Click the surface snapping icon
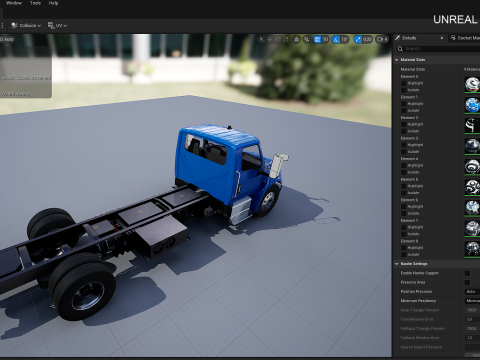This screenshot has height=360, width=480. coord(307,39)
